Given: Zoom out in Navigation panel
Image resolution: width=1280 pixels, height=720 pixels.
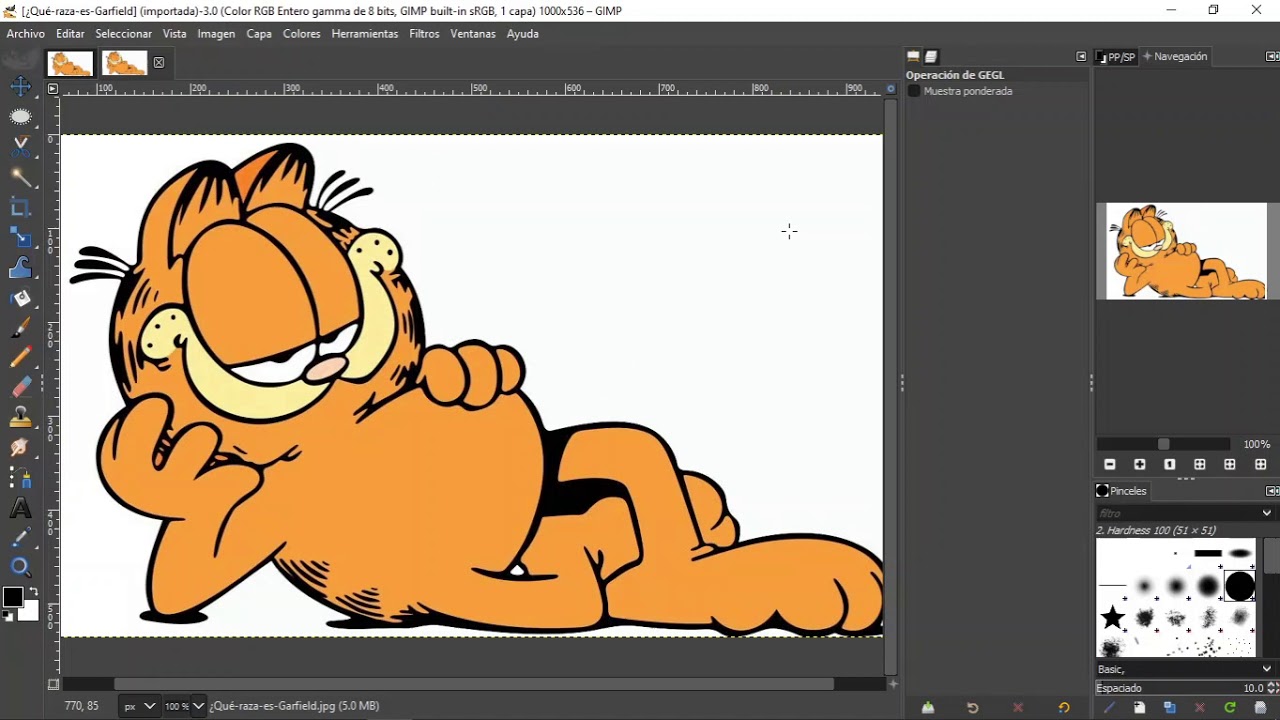Looking at the screenshot, I should click(x=1110, y=465).
